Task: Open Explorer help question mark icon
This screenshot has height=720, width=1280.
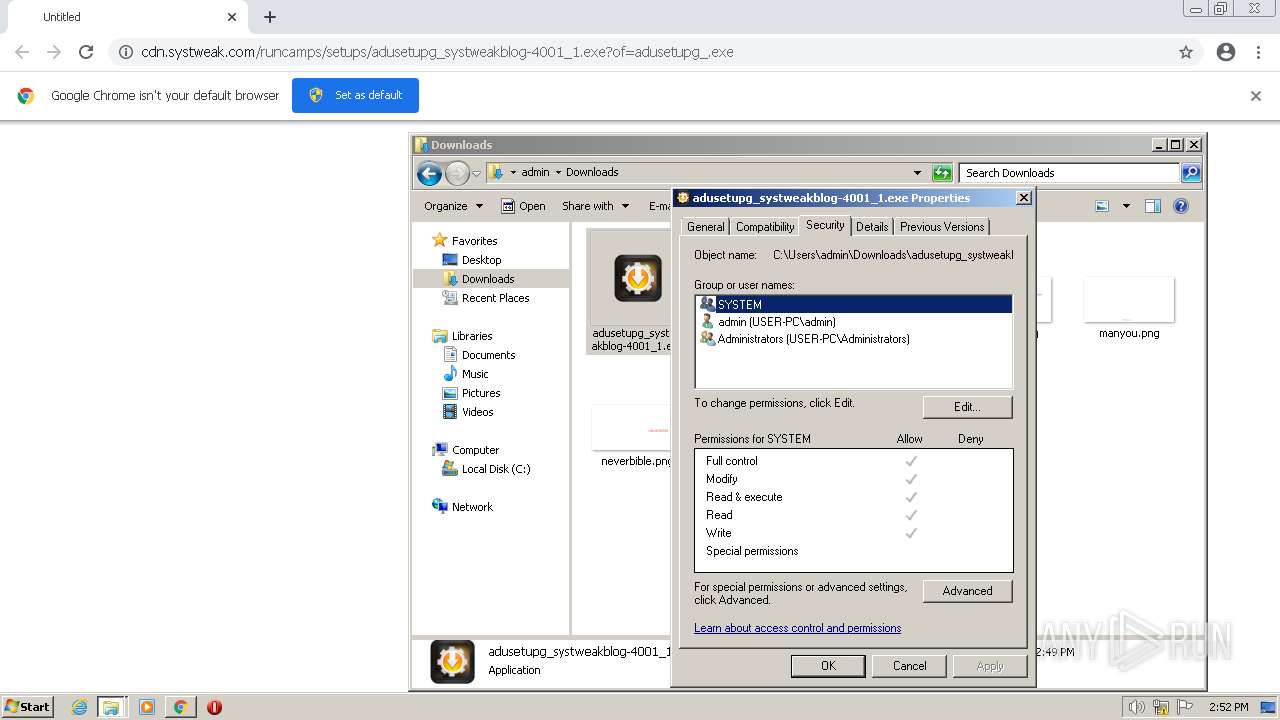Action: click(x=1181, y=206)
